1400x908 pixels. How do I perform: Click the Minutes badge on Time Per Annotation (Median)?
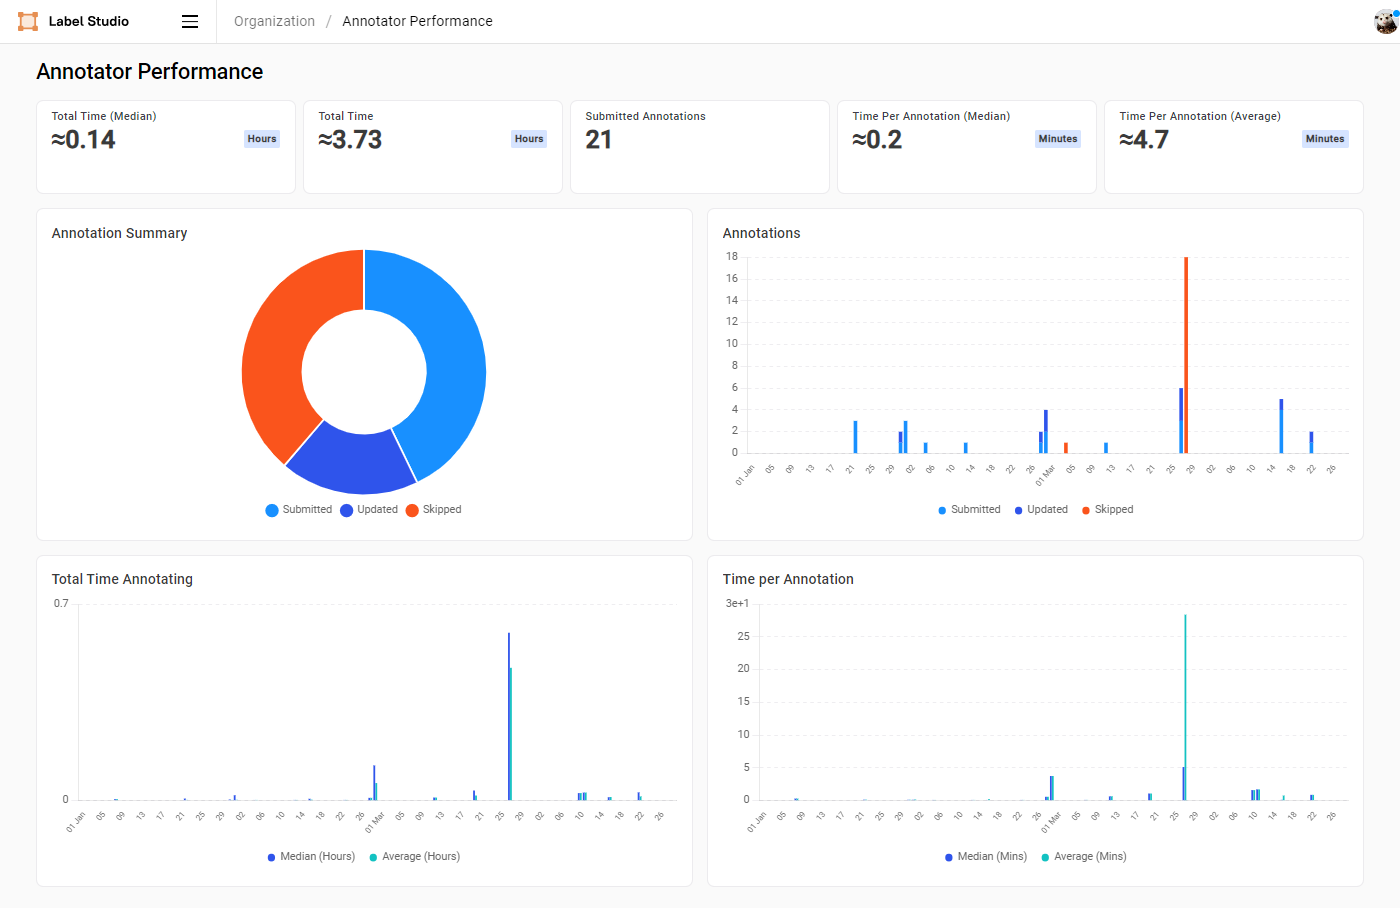tap(1057, 139)
